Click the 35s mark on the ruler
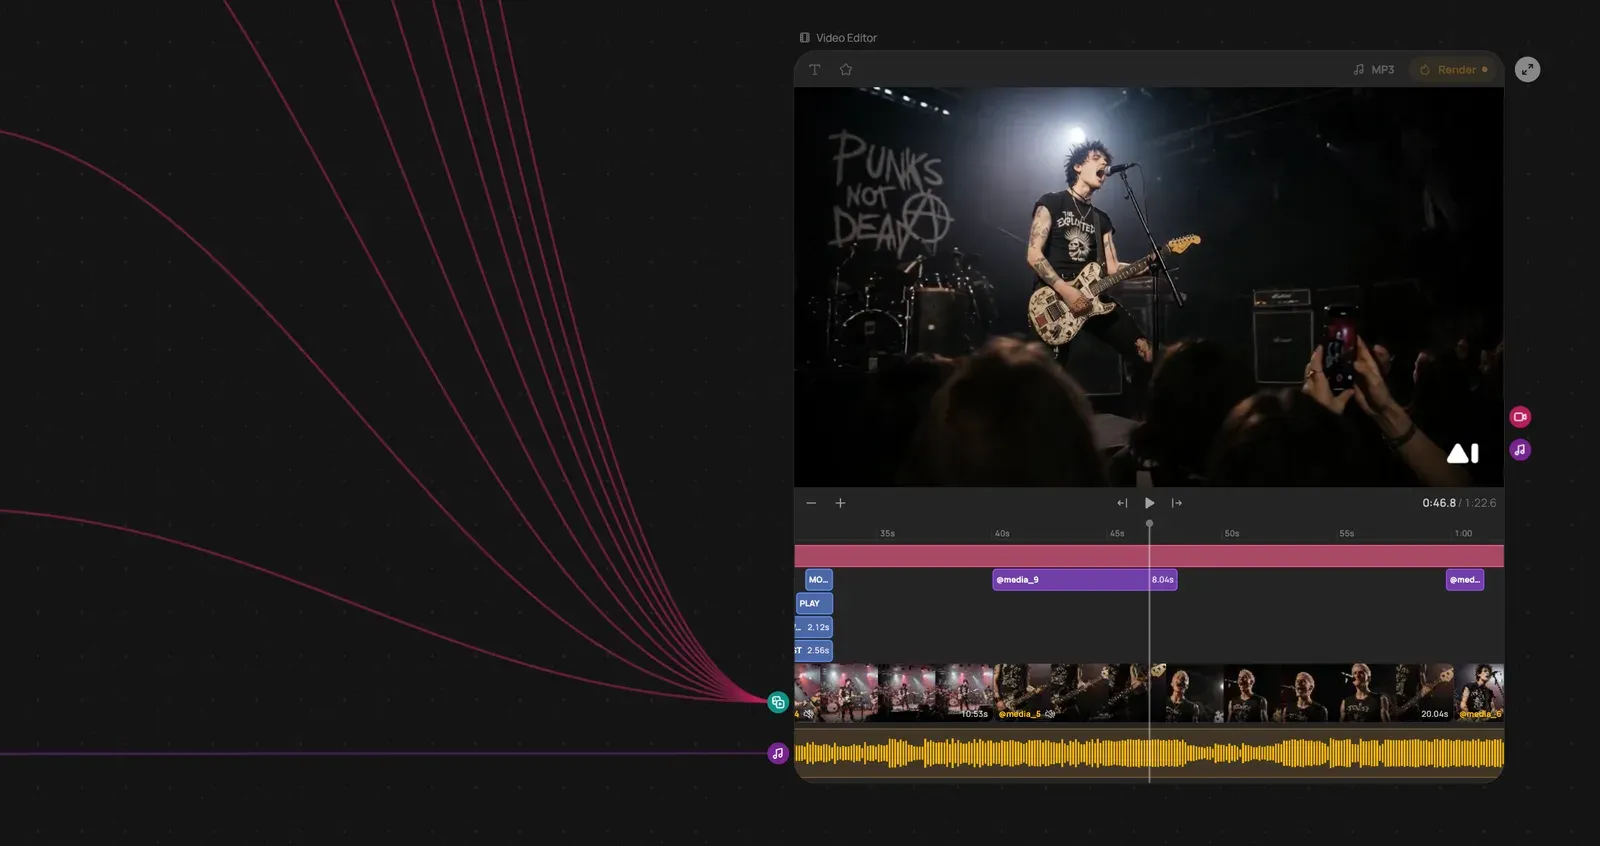1600x846 pixels. [x=887, y=534]
